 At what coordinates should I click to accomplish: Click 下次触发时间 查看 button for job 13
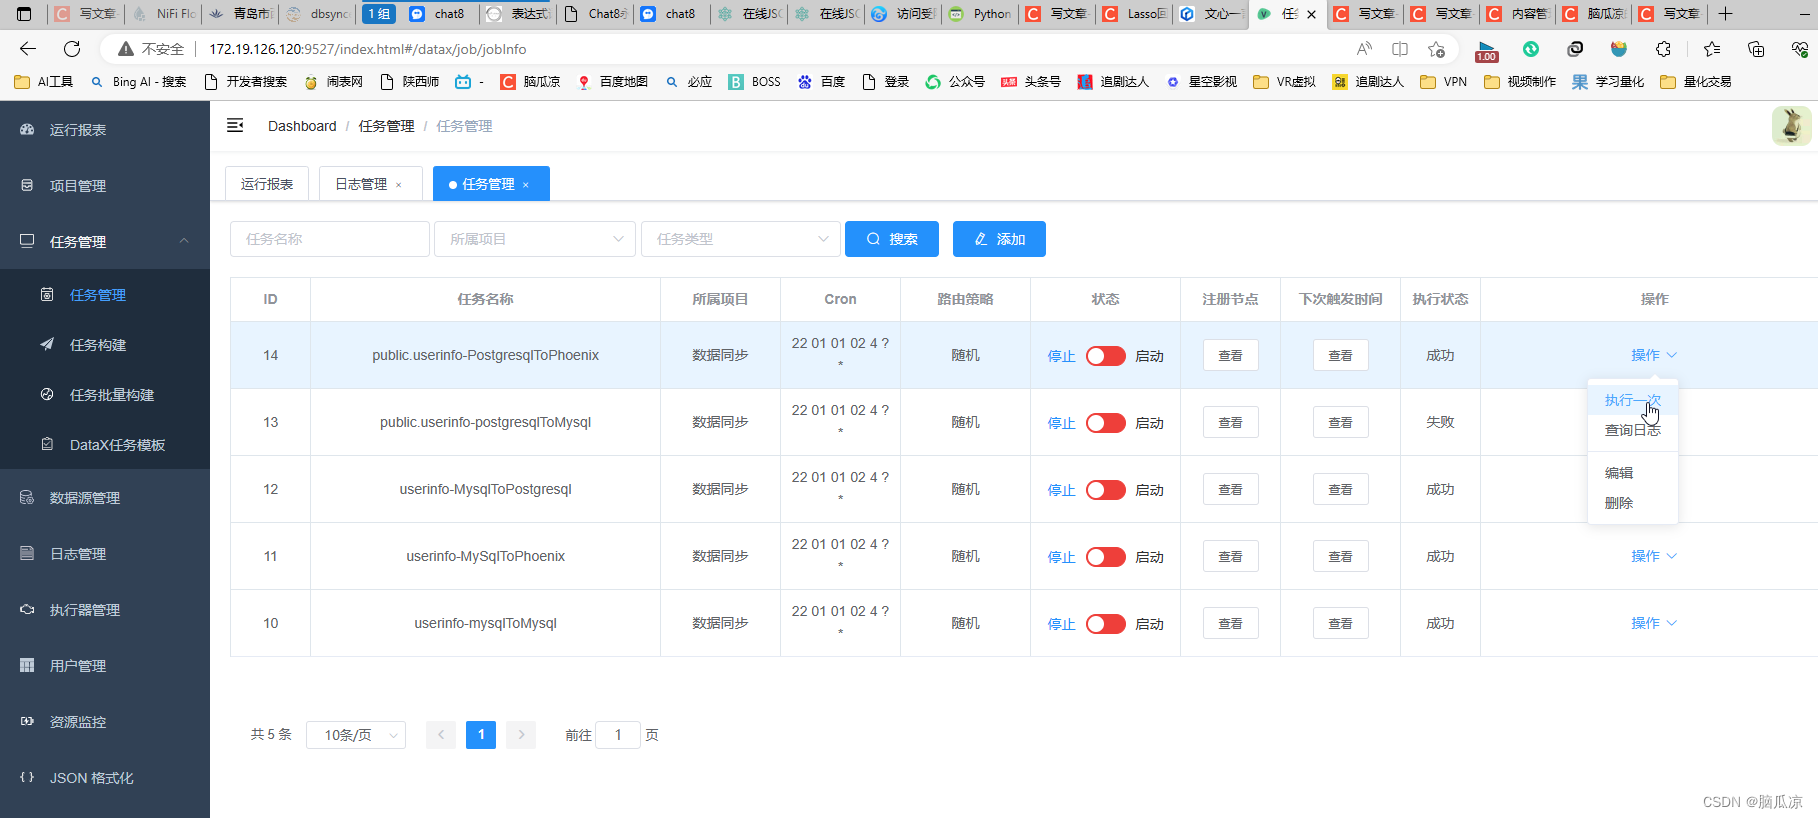pyautogui.click(x=1340, y=422)
